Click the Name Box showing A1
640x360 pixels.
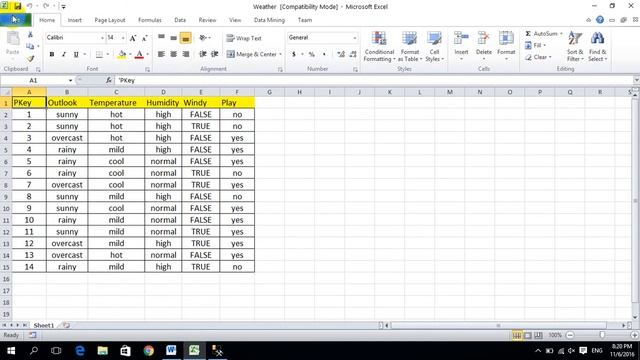(x=34, y=80)
